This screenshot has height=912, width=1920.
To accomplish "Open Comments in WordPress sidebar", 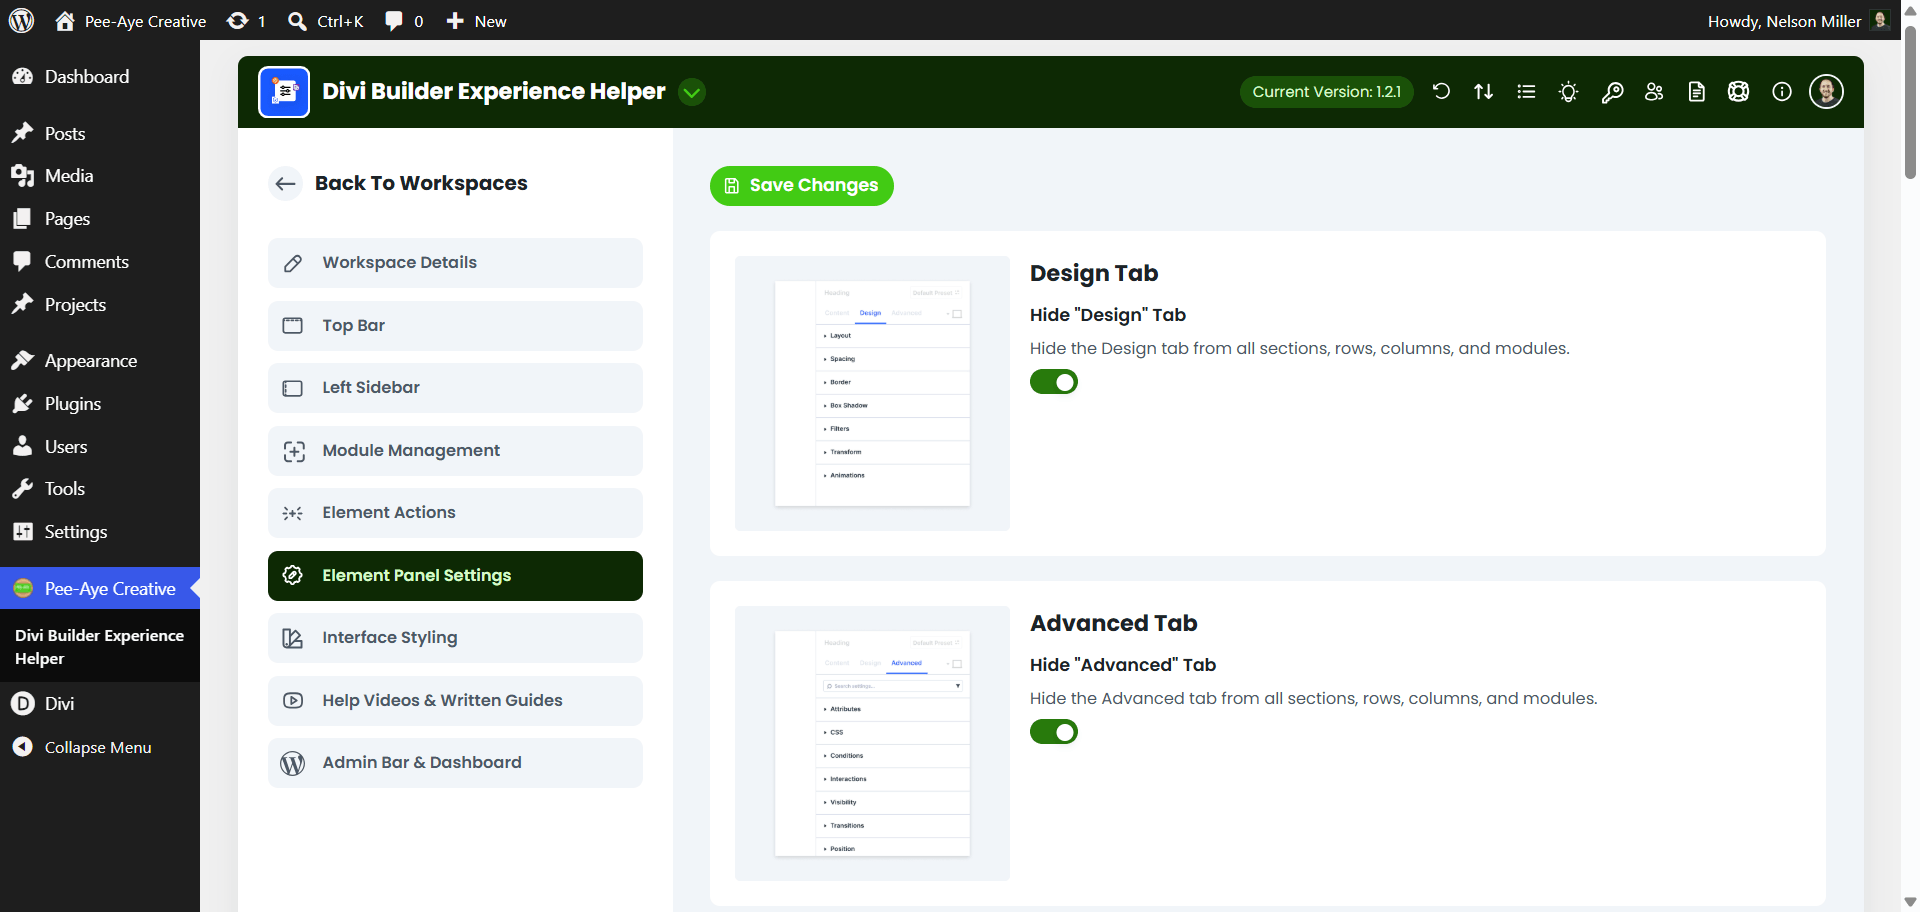I will click(x=100, y=262).
